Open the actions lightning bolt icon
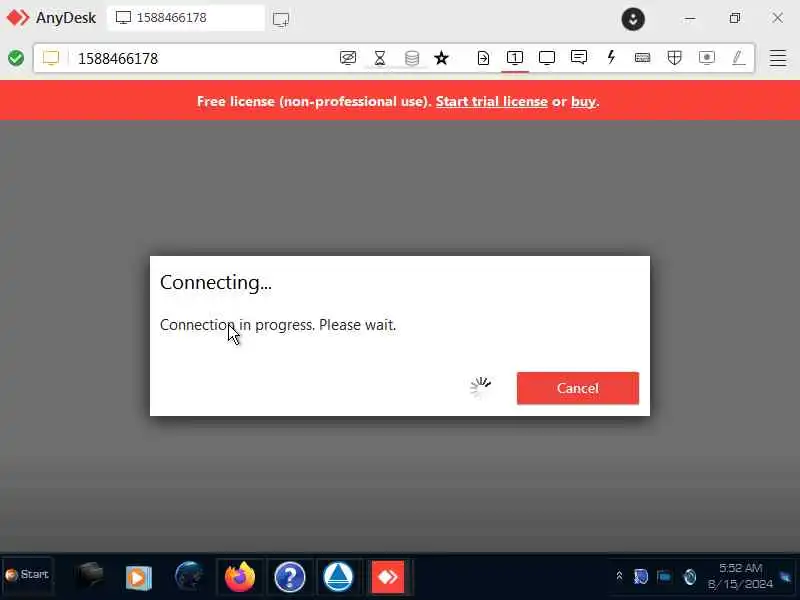The height and width of the screenshot is (600, 800). tap(611, 57)
